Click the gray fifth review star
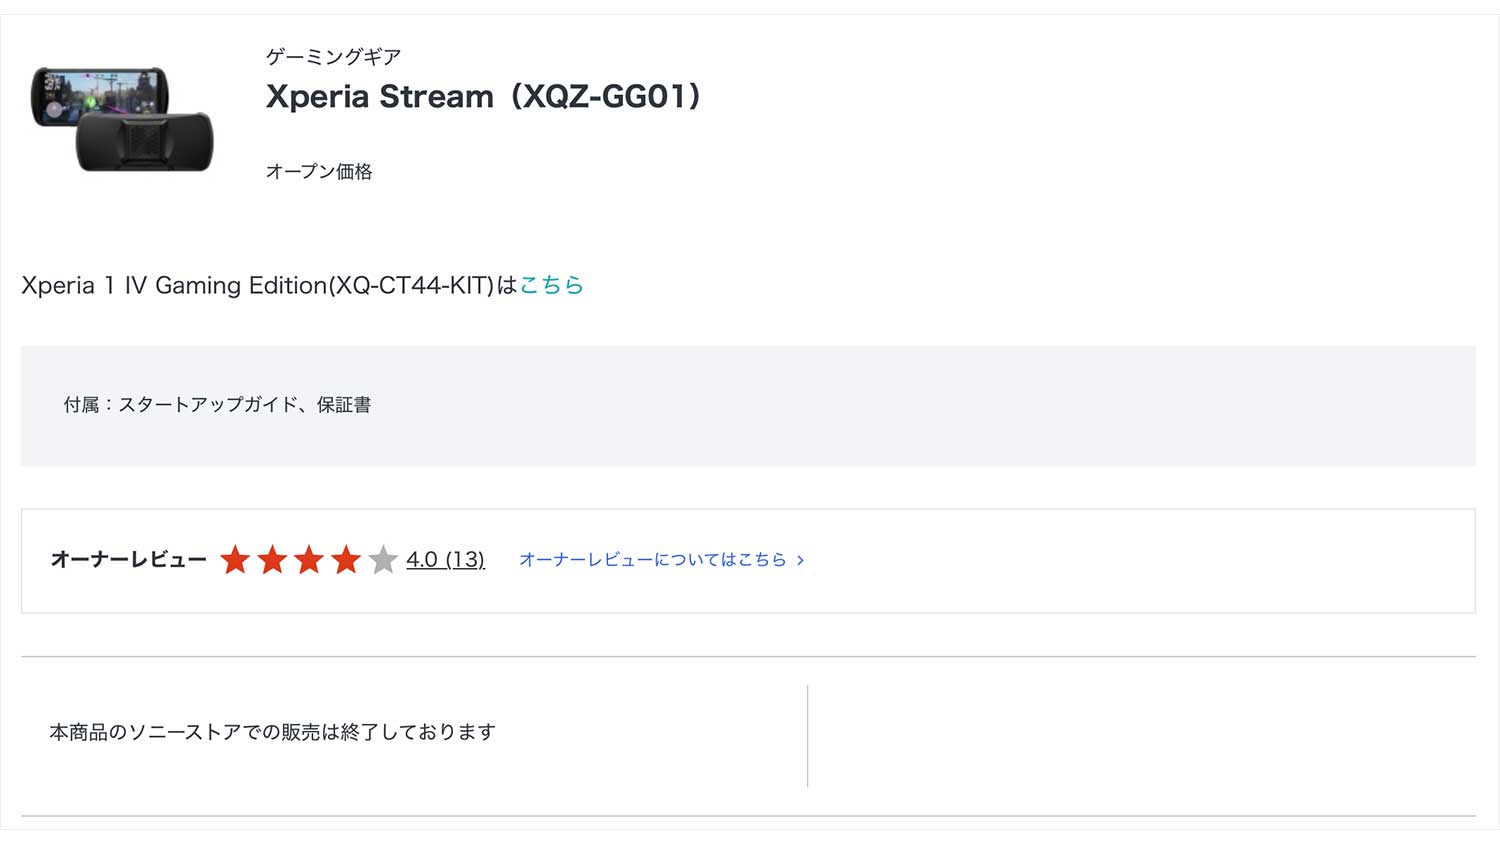This screenshot has width=1500, height=844. pyautogui.click(x=383, y=560)
